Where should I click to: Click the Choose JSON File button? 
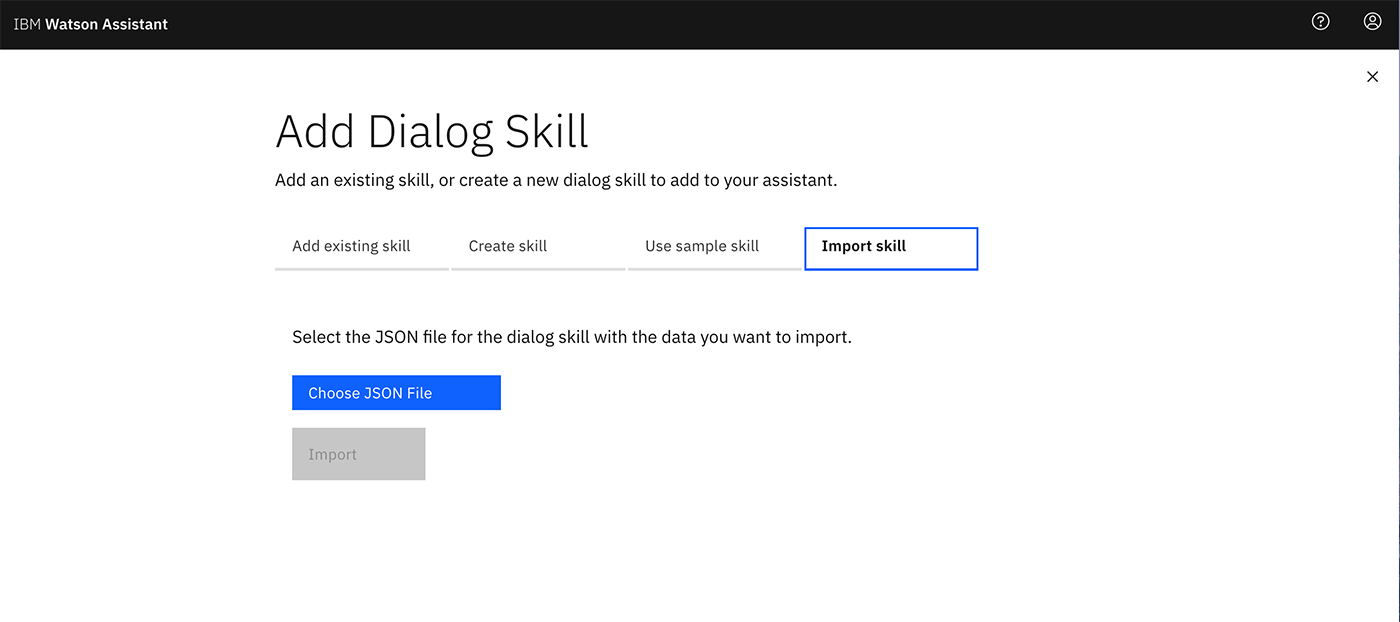396,393
